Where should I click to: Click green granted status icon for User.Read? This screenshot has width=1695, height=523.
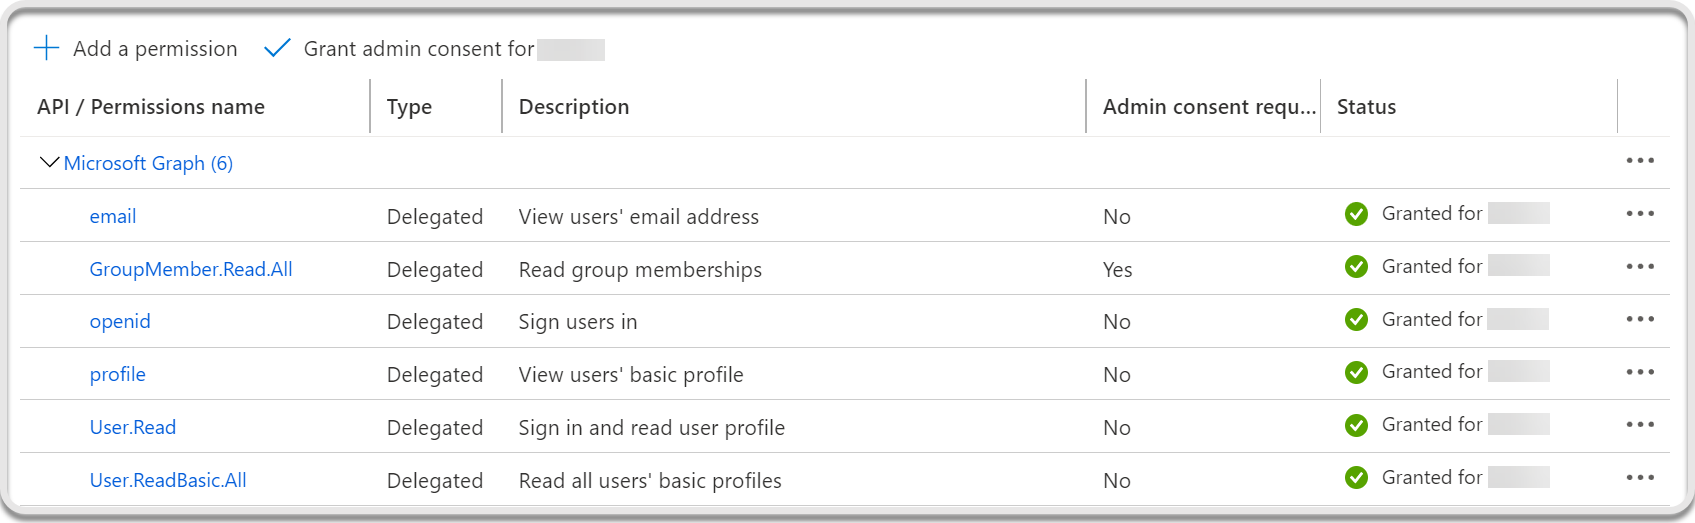coord(1356,425)
